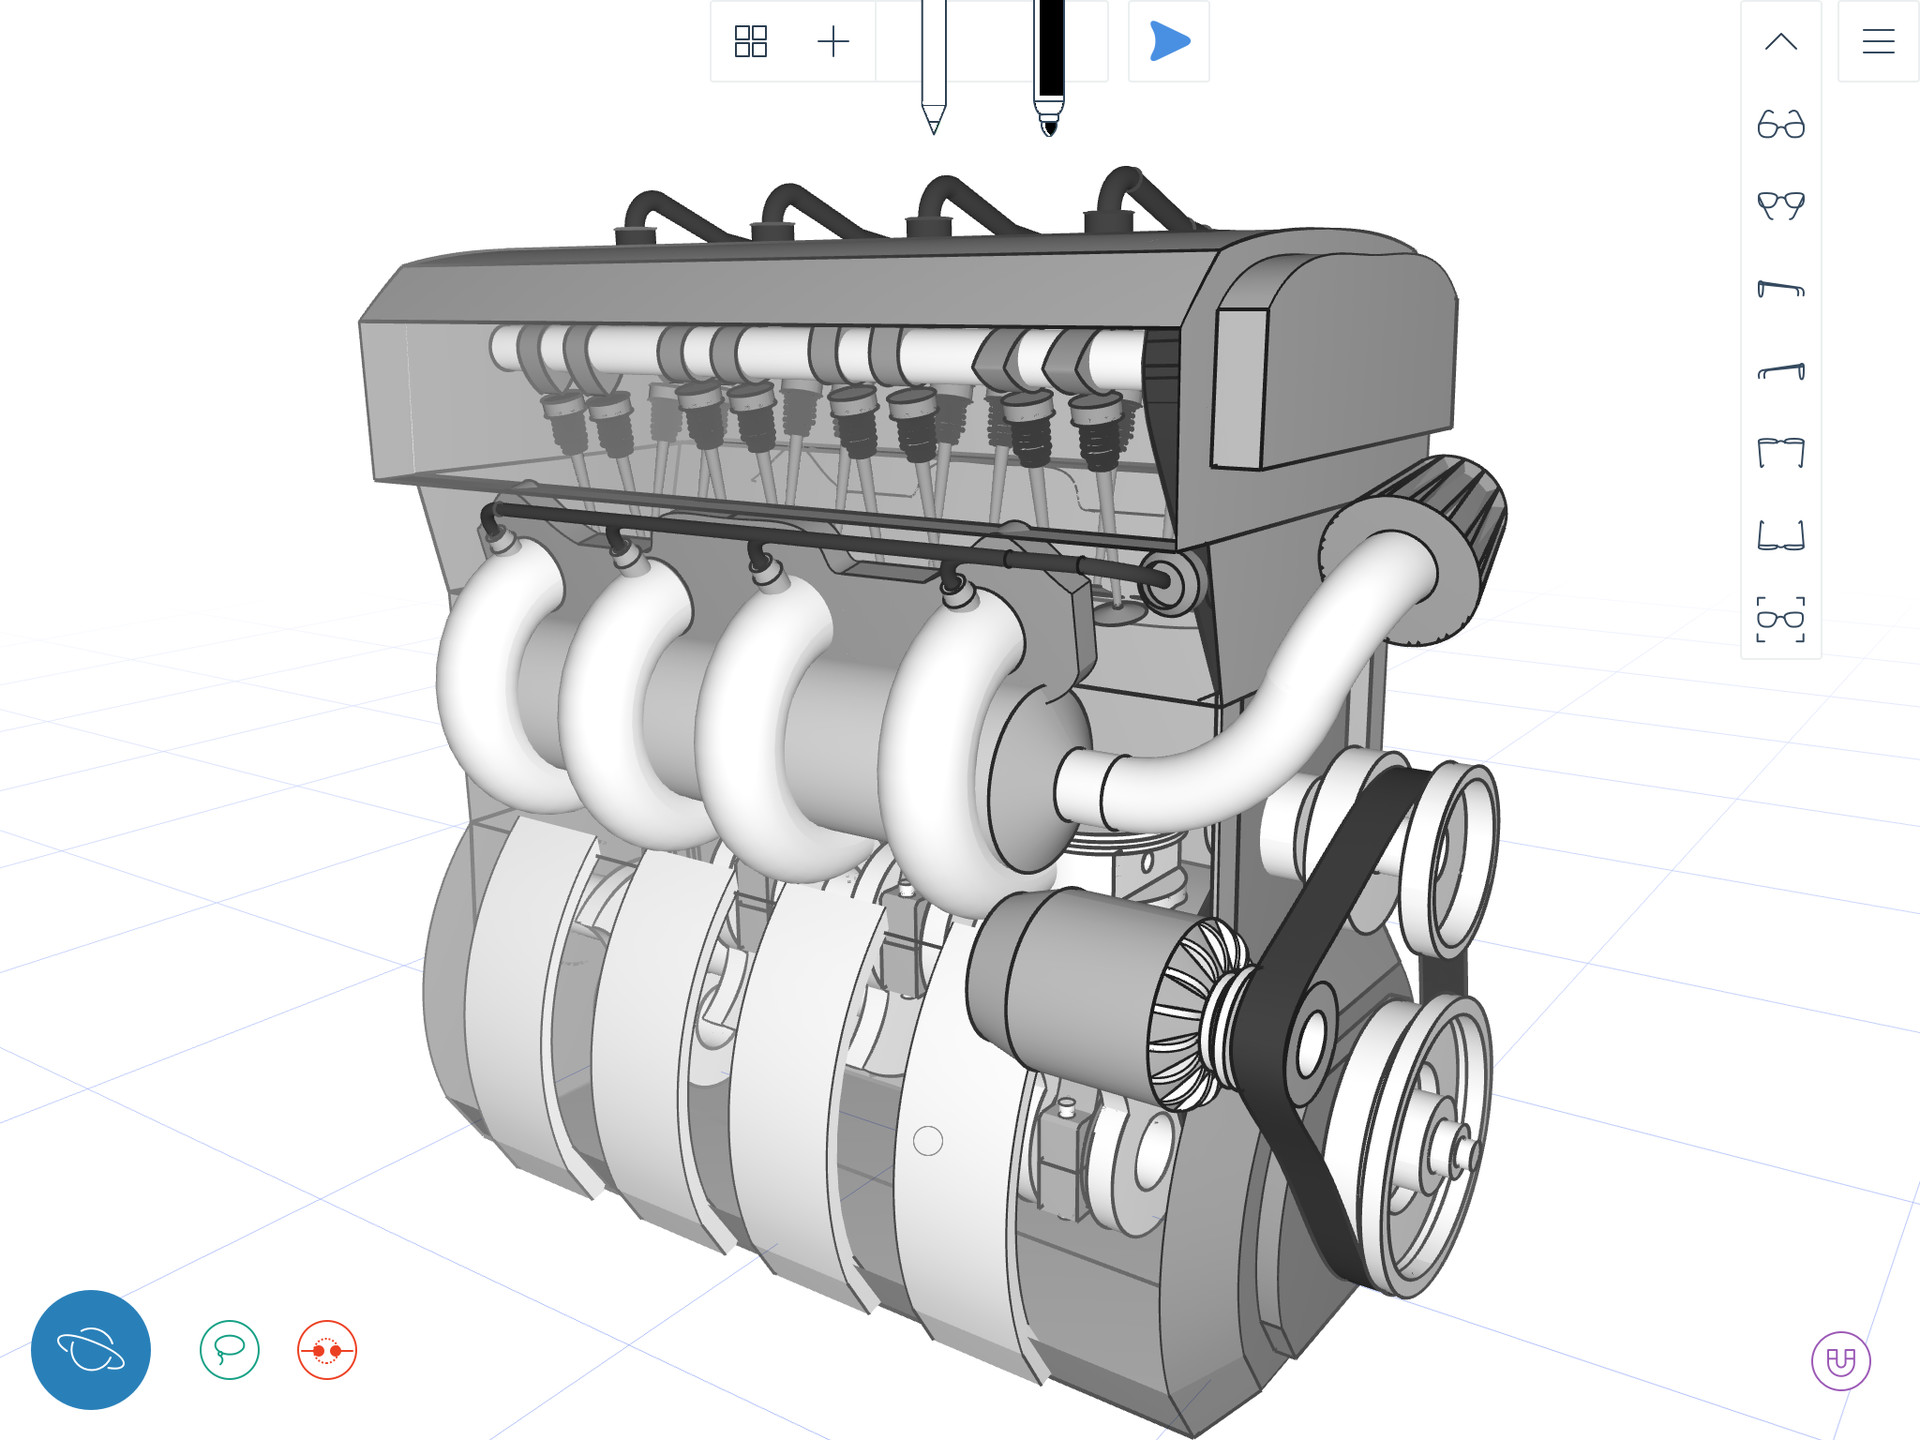This screenshot has height=1440, width=1920.
Task: Start presentation with blue play arrow
Action: (x=1167, y=42)
